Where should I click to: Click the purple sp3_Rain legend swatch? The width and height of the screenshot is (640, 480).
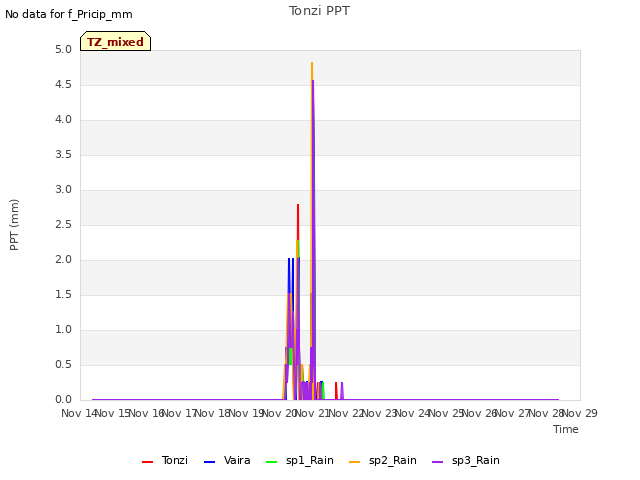(438, 462)
